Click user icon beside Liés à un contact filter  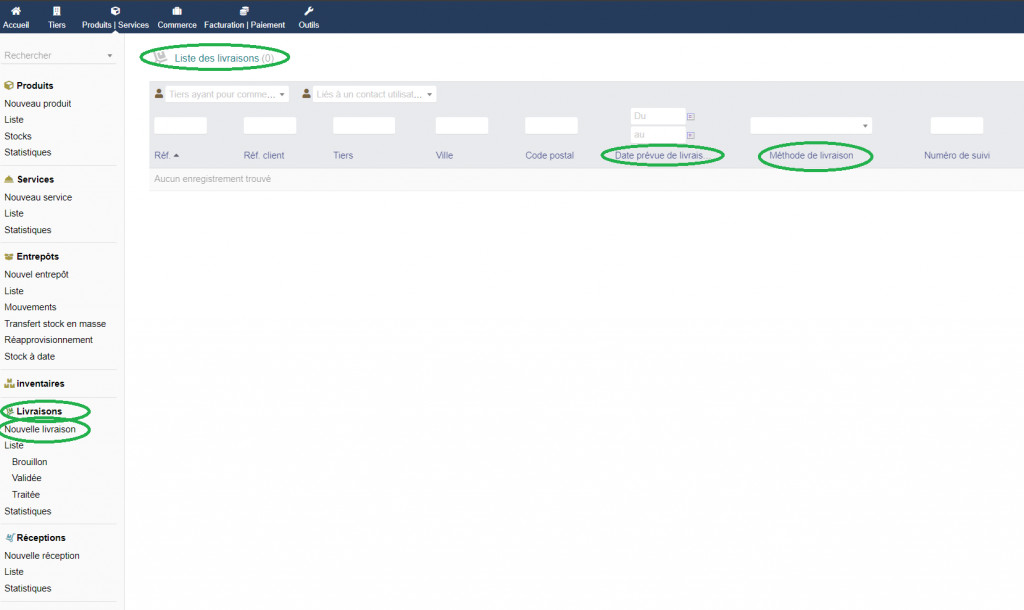click(x=306, y=94)
